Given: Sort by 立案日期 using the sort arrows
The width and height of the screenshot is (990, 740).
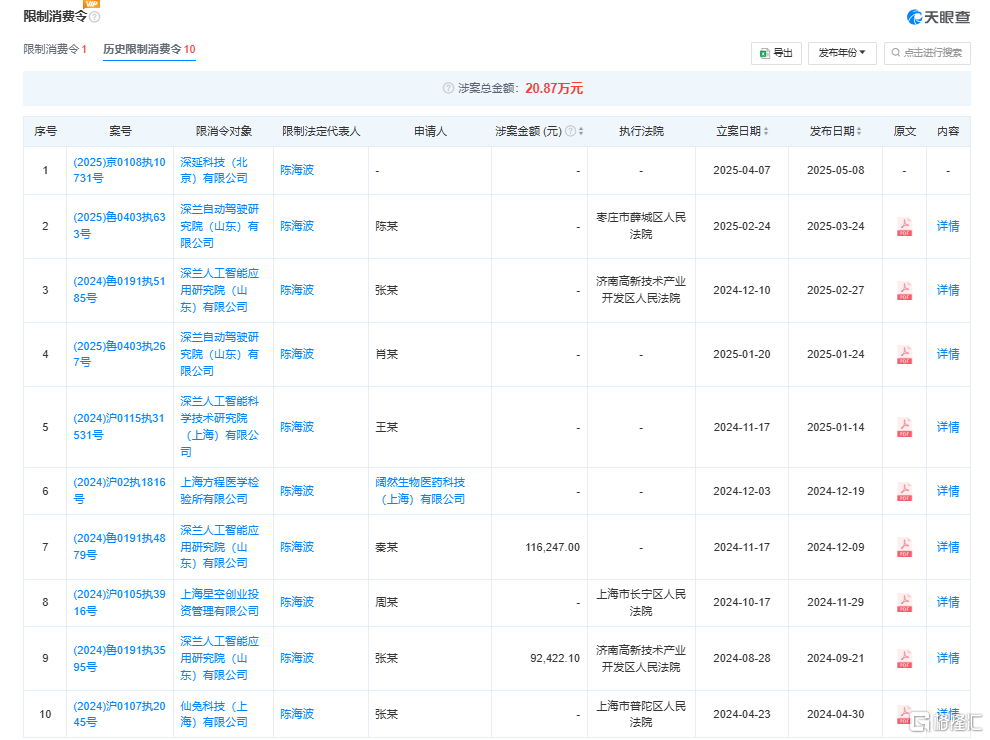Looking at the screenshot, I should point(766,131).
